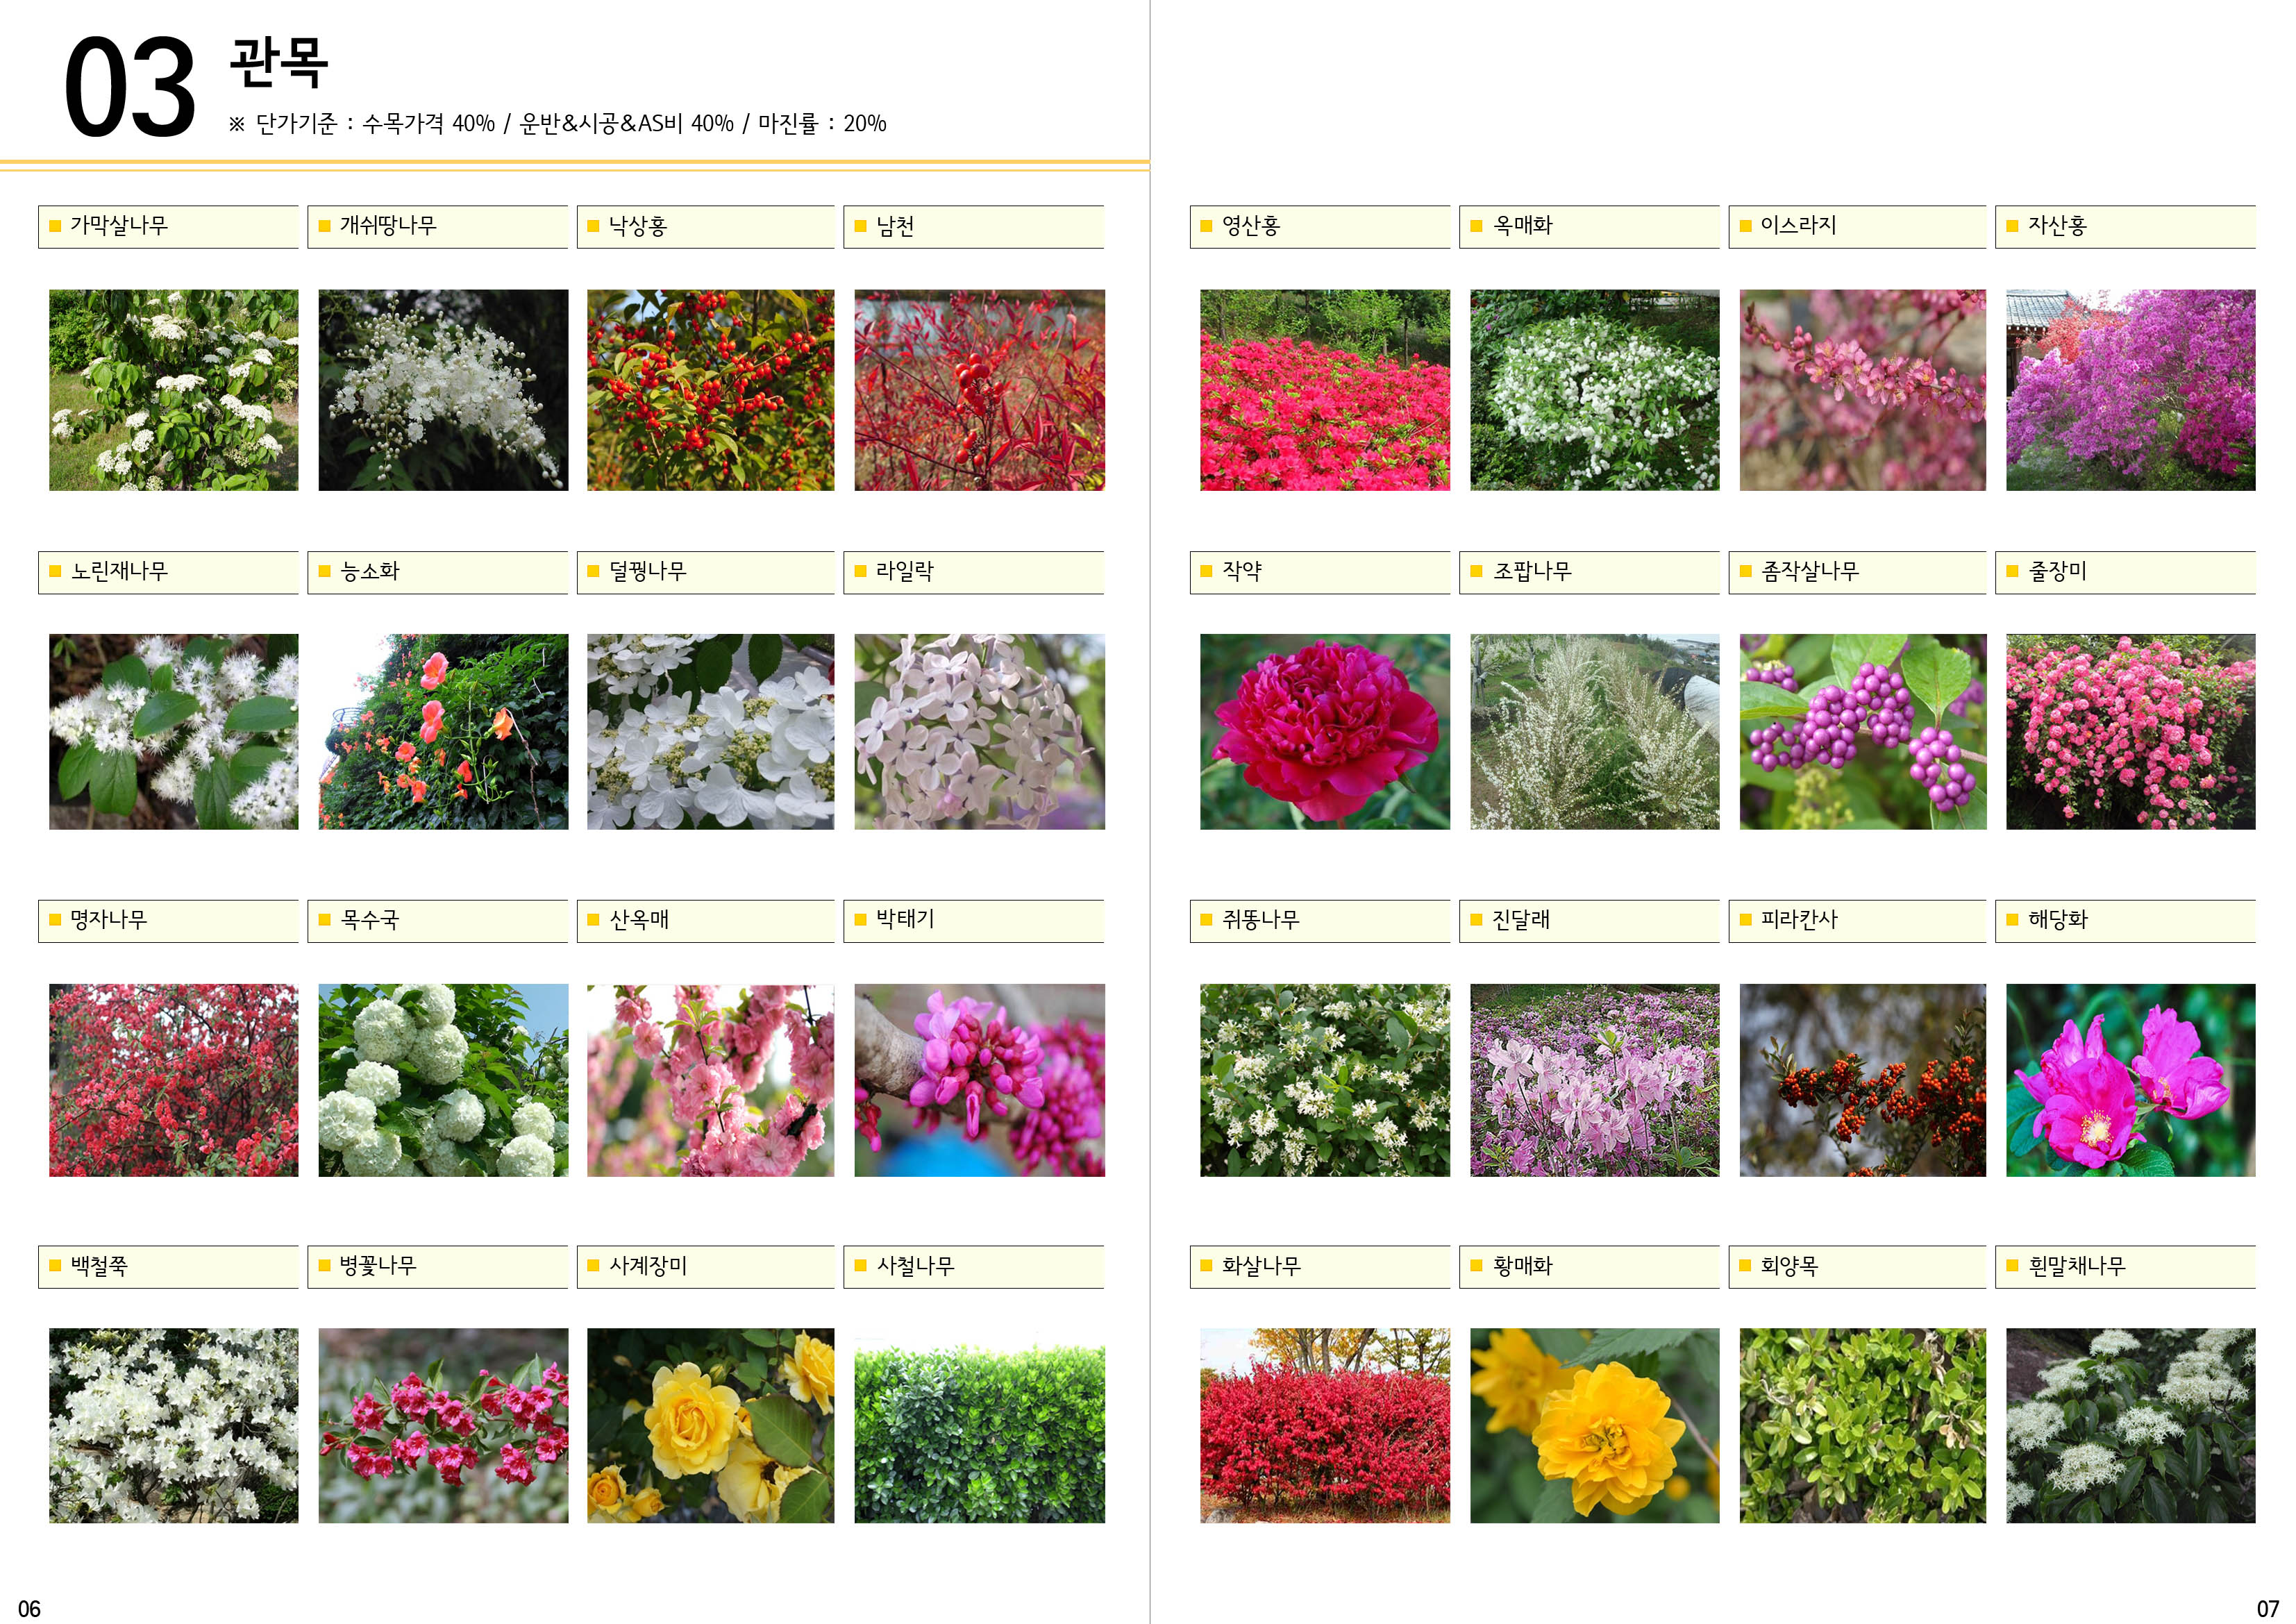Click the 쥐똥나무 photo thumbnail
The height and width of the screenshot is (1624, 2296).
(x=1325, y=1080)
